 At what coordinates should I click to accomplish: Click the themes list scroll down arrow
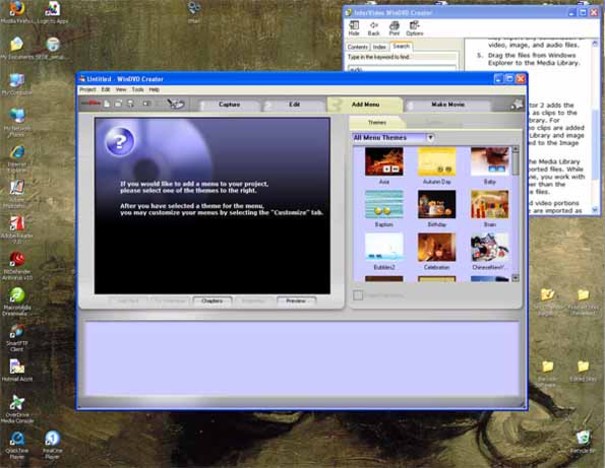click(515, 277)
